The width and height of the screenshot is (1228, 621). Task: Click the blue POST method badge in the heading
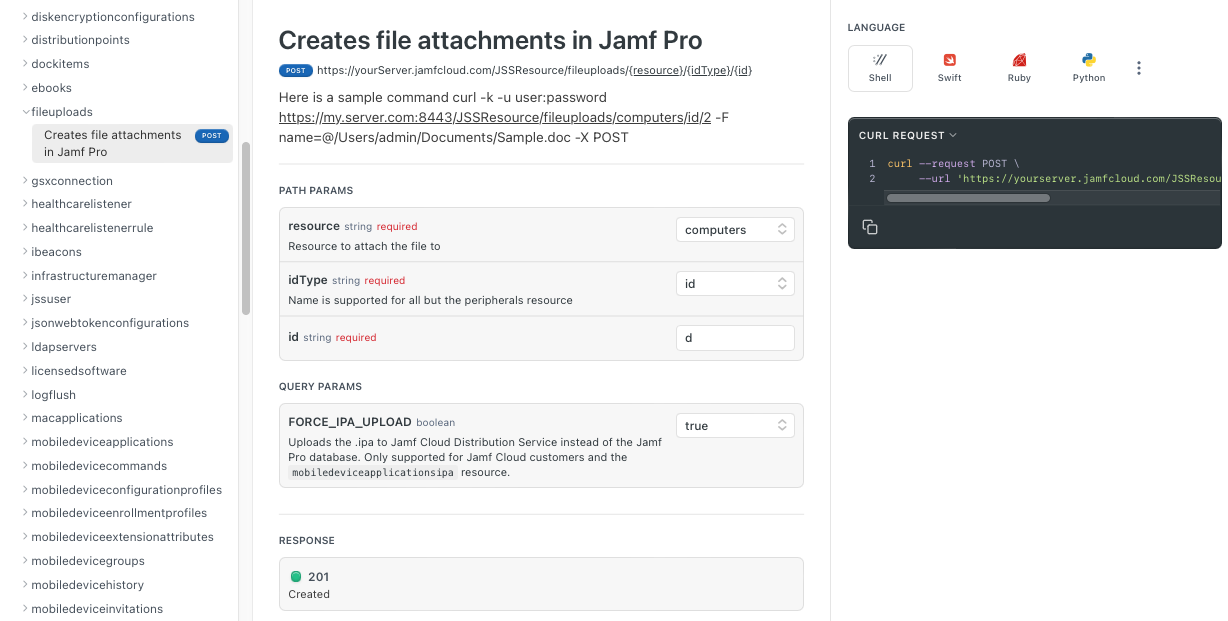pos(296,70)
